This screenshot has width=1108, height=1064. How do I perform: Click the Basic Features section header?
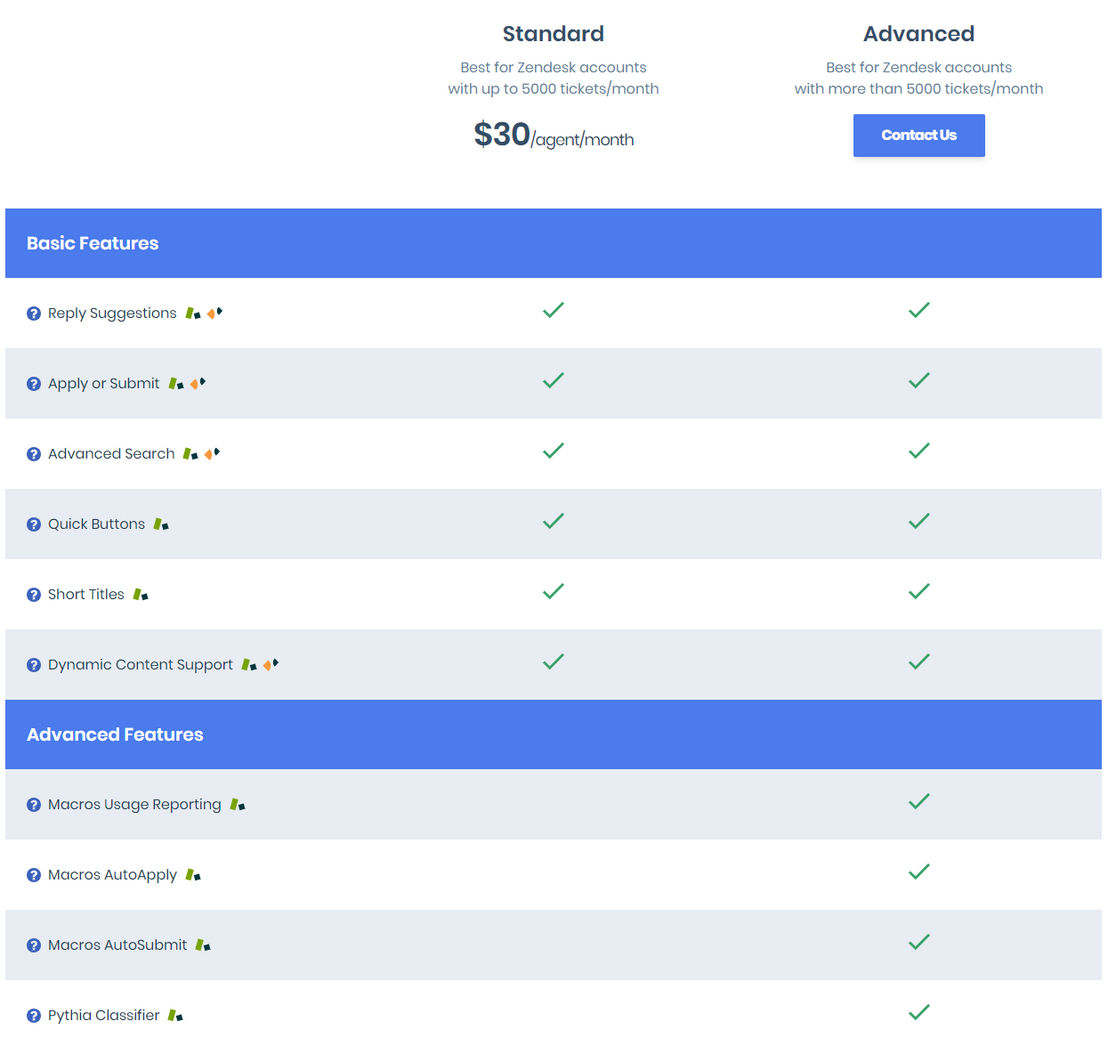coord(93,243)
